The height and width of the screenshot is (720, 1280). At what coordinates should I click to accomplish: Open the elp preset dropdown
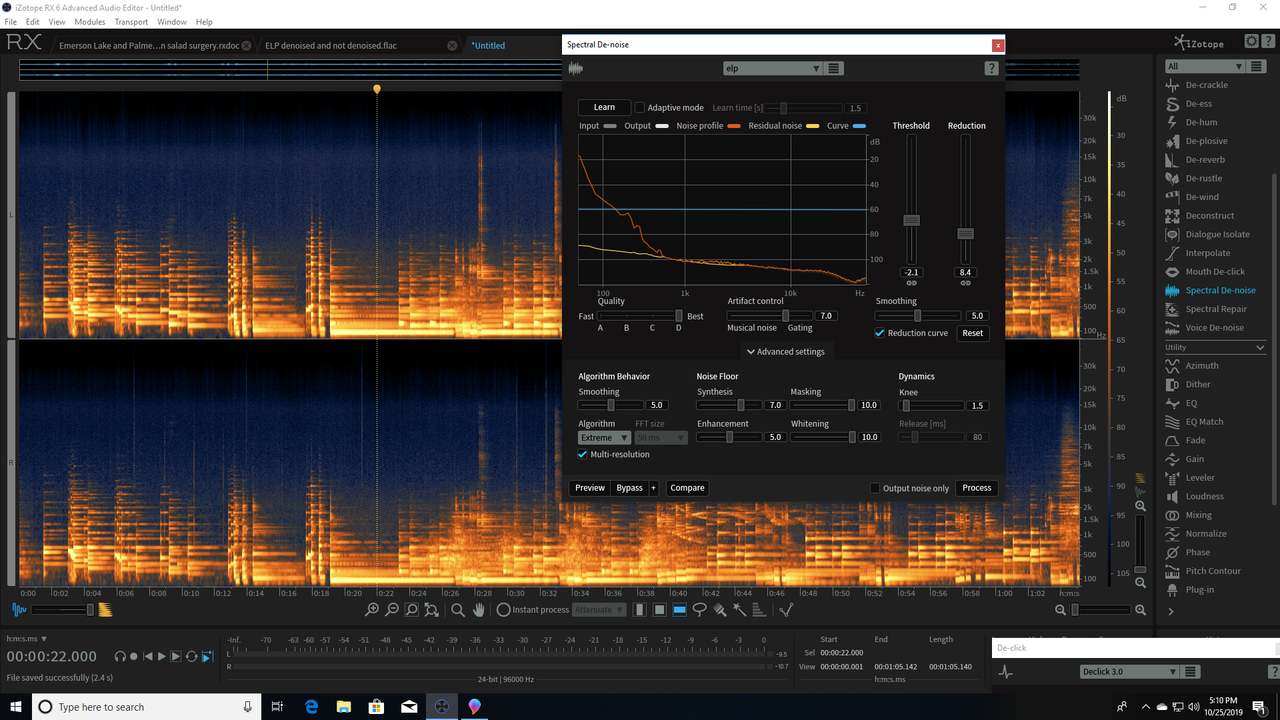[x=772, y=68]
